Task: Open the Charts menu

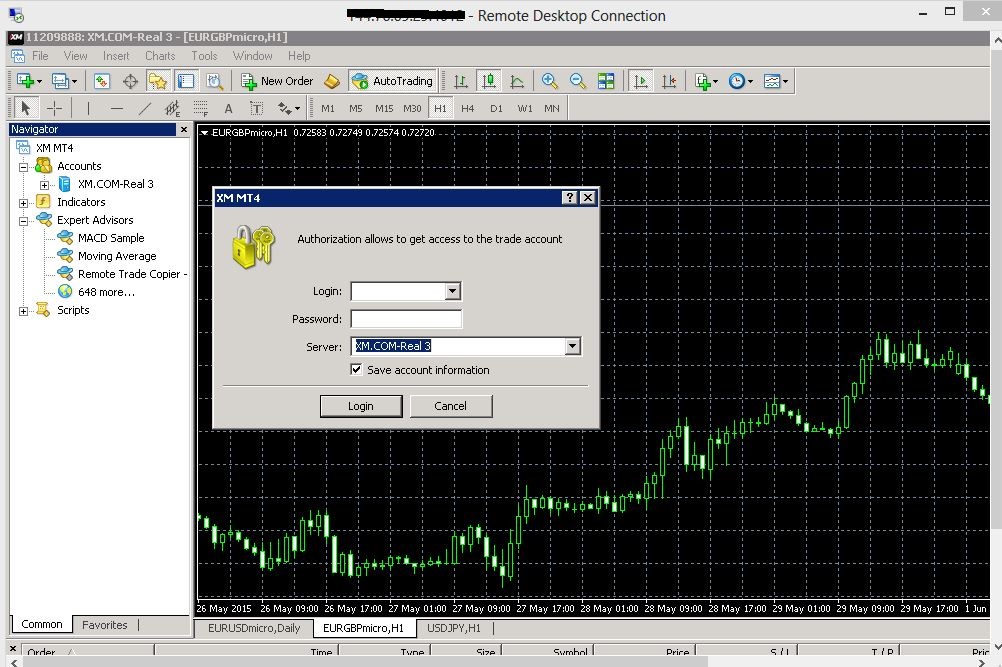Action: coord(160,56)
